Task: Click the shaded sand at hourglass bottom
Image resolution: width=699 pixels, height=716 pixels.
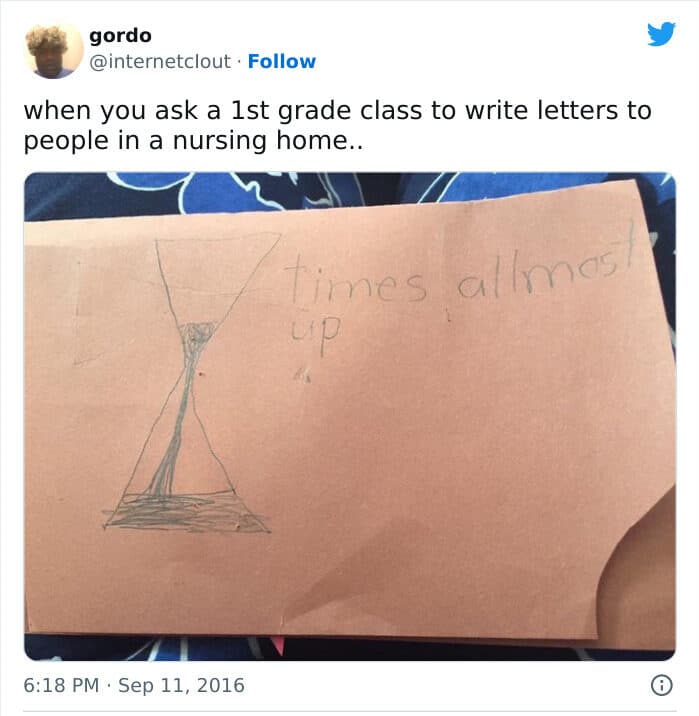Action: tap(187, 513)
